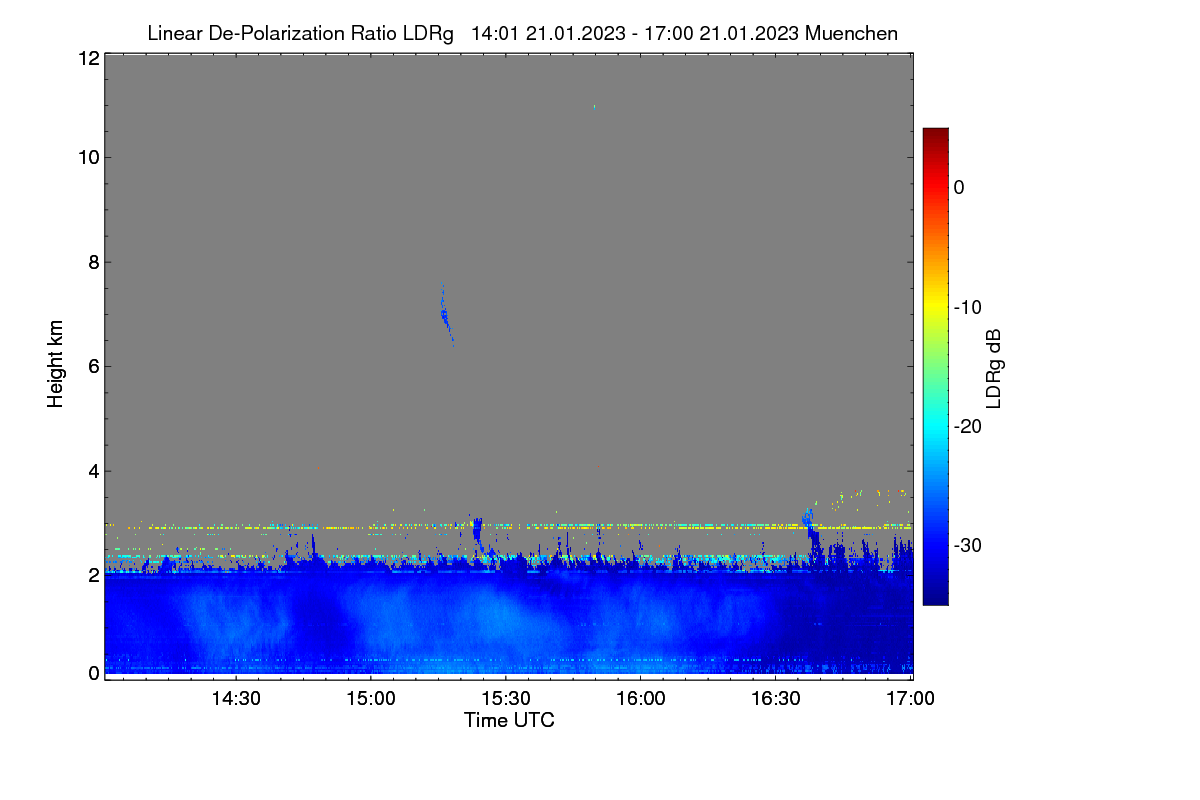Screen dimensions: 1200x800
Task: Click the '16:00' time tick label
Action: (641, 699)
